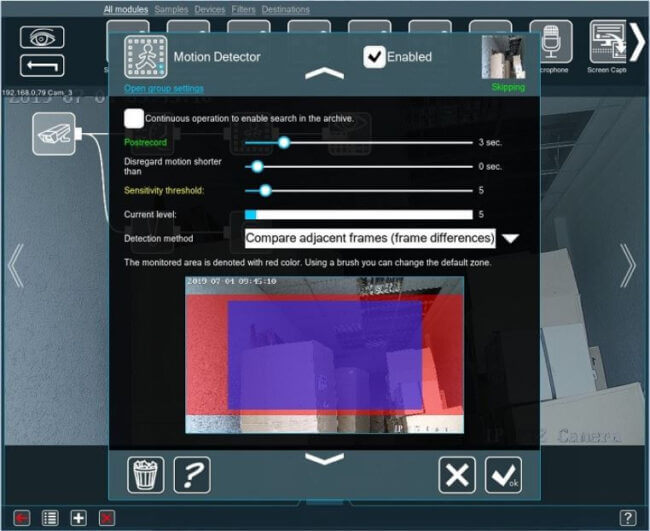
Task: Click the back arrow button
Action: click(42, 65)
